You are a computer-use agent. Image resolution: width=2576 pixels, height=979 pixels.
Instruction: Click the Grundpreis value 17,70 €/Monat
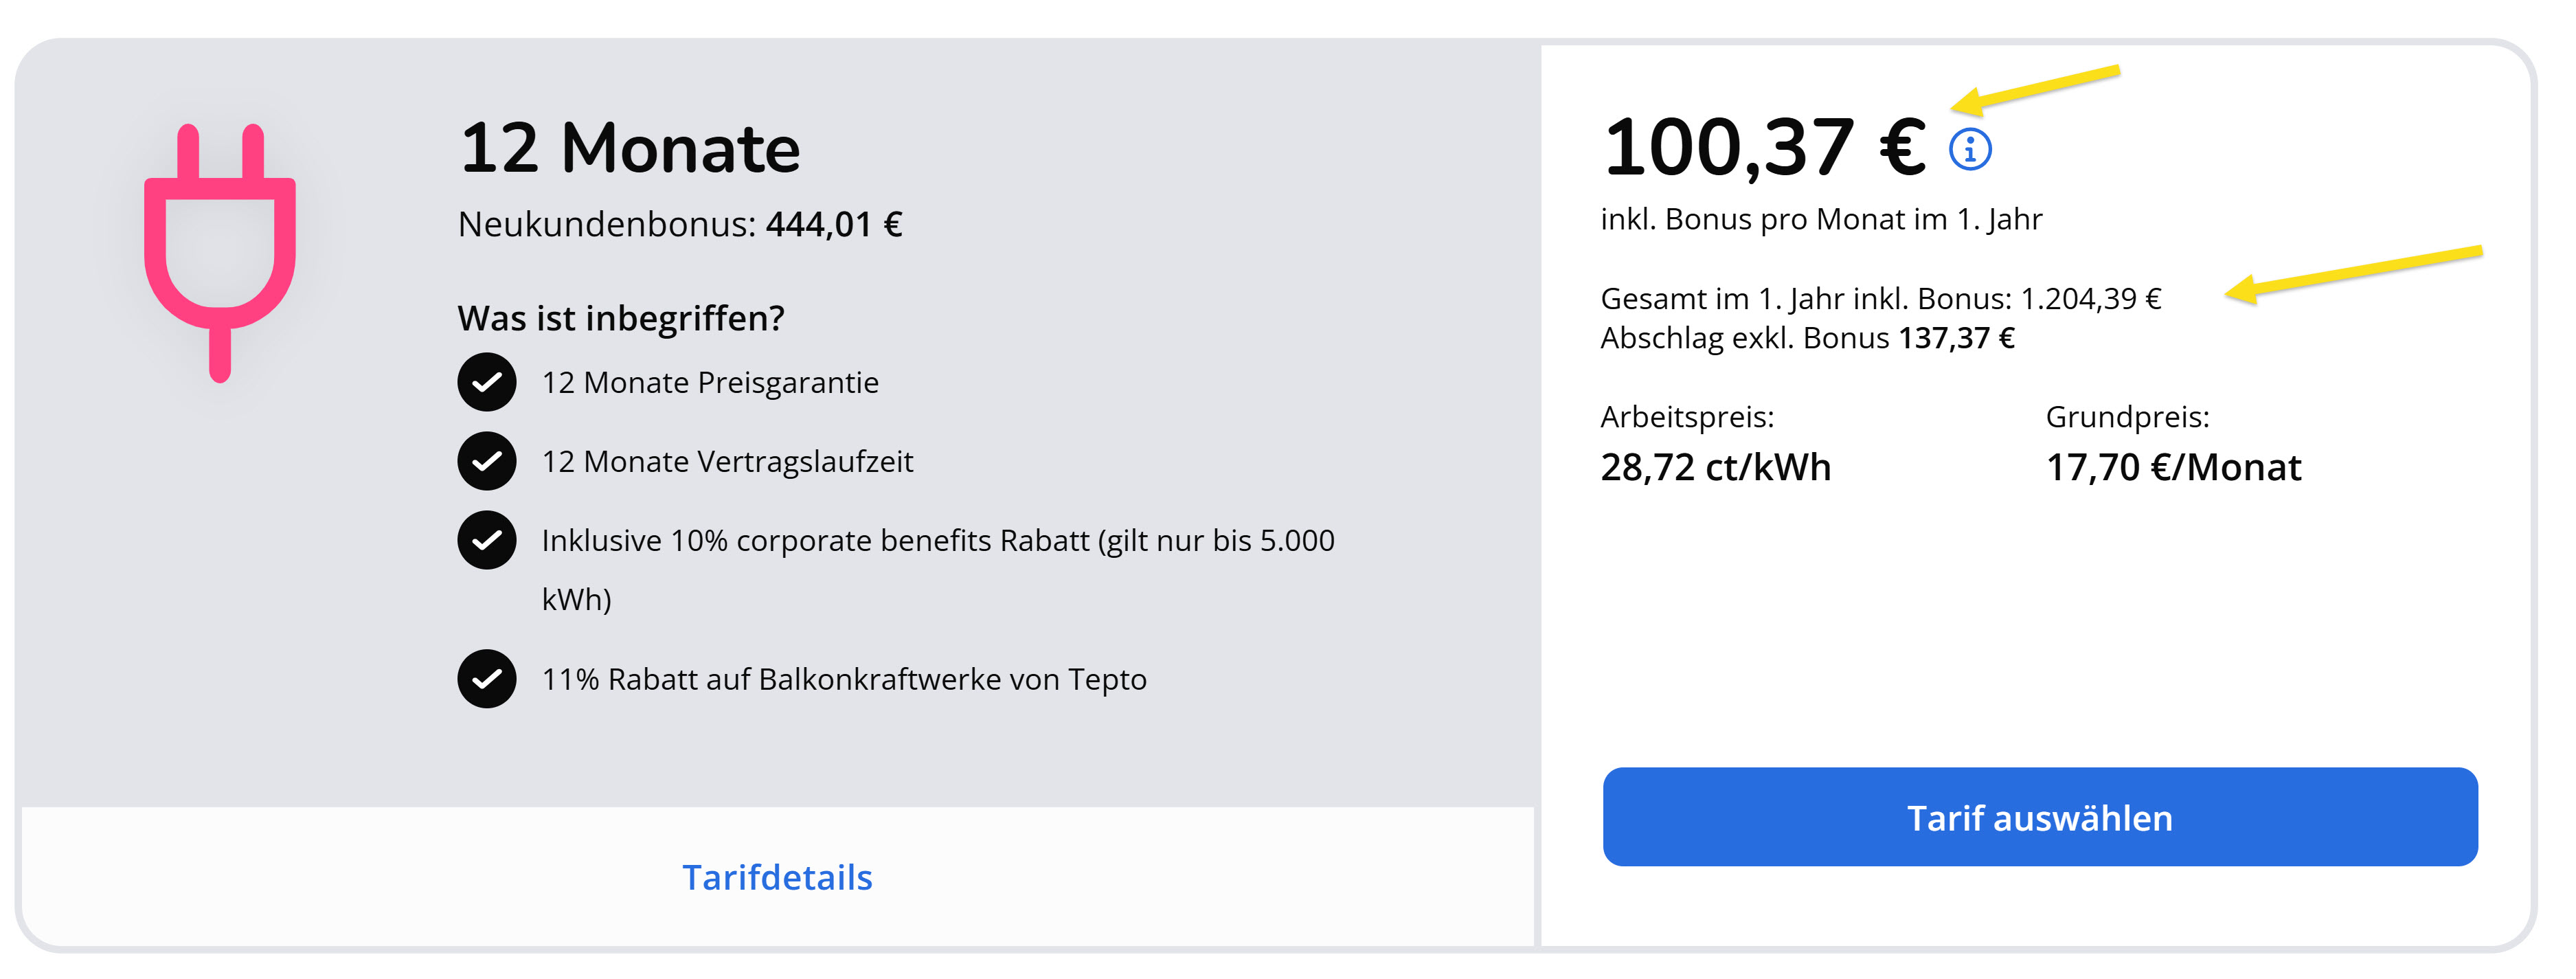point(2173,467)
